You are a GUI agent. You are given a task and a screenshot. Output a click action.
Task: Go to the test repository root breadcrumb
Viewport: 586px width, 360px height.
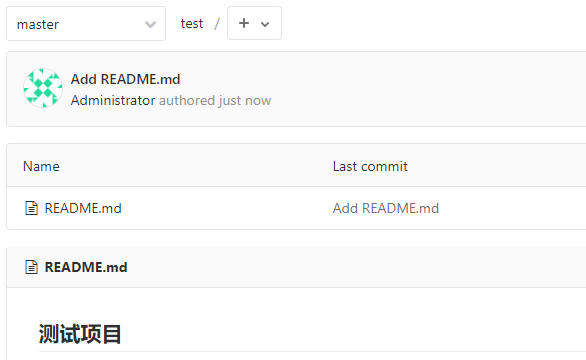point(192,24)
